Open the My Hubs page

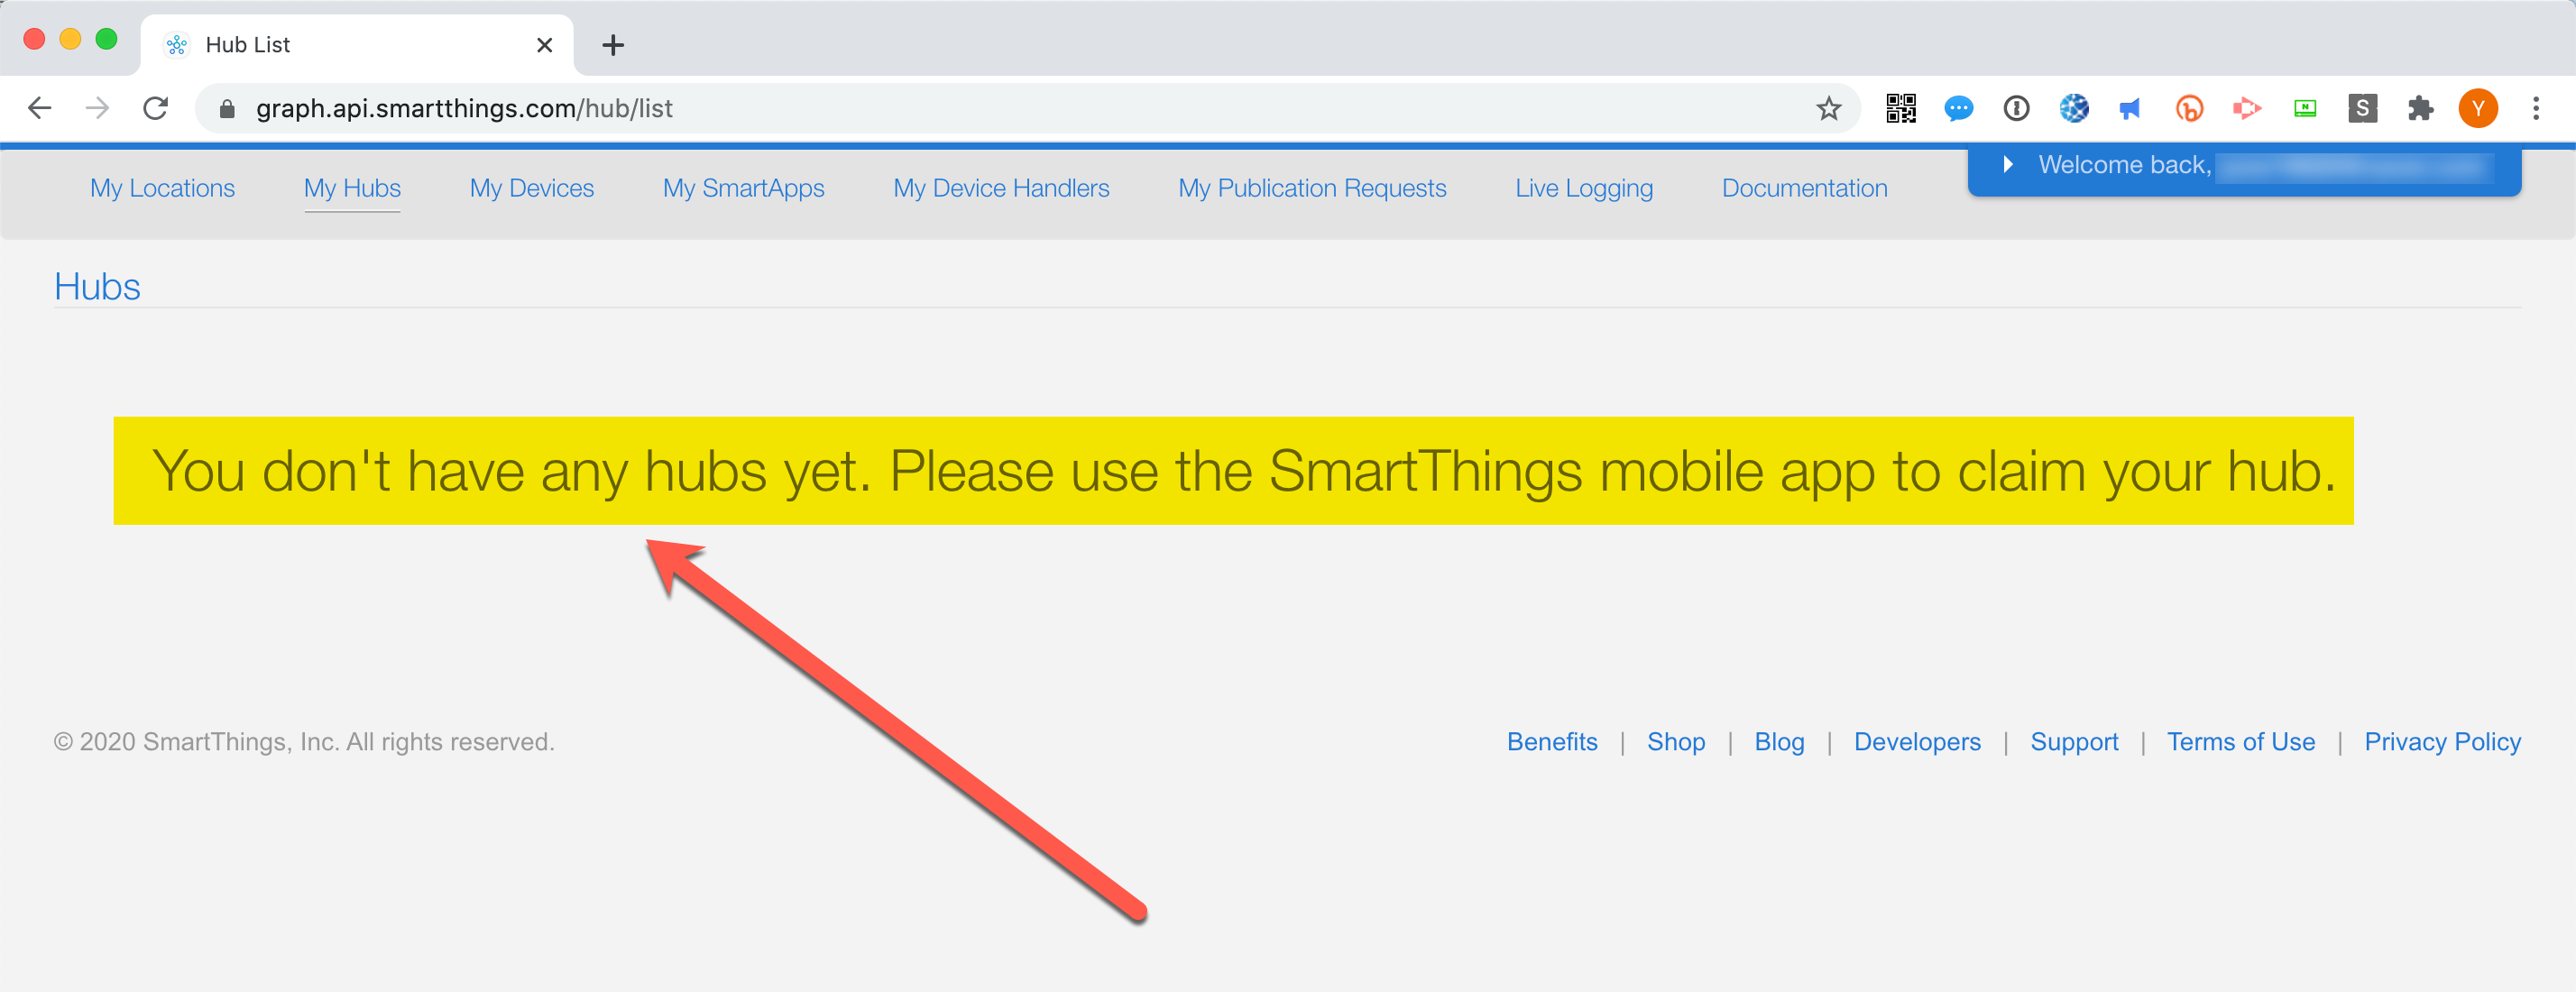click(352, 188)
